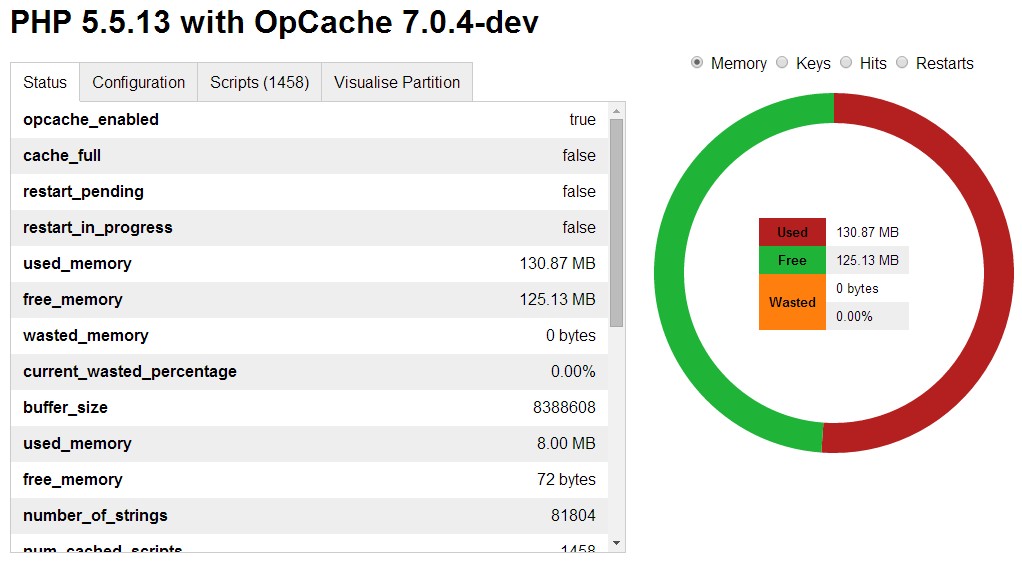Select the Memory radio button
Viewport: 1022px width, 569px height.
pyautogui.click(x=697, y=63)
